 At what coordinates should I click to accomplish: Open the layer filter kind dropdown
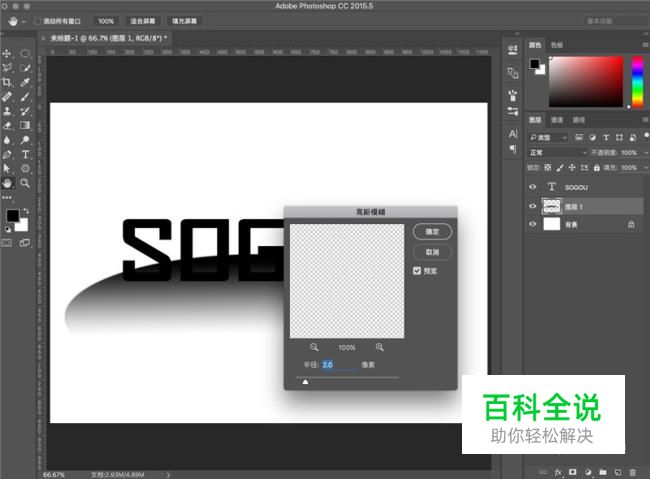548,137
